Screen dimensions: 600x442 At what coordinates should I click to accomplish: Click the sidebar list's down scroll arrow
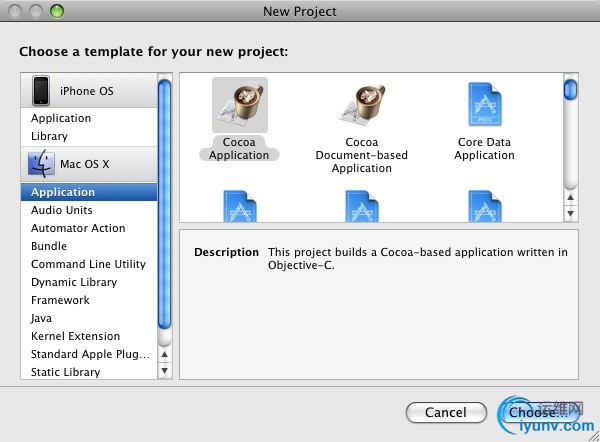coord(165,370)
